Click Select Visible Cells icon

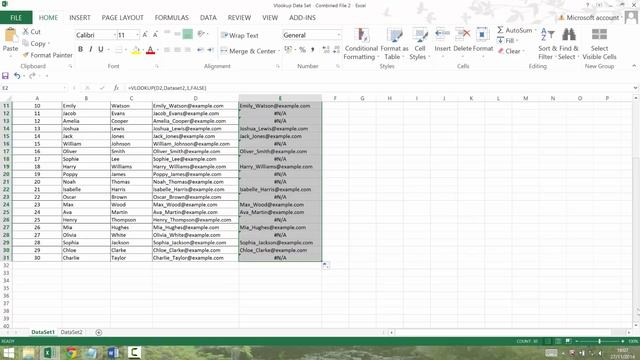point(599,35)
